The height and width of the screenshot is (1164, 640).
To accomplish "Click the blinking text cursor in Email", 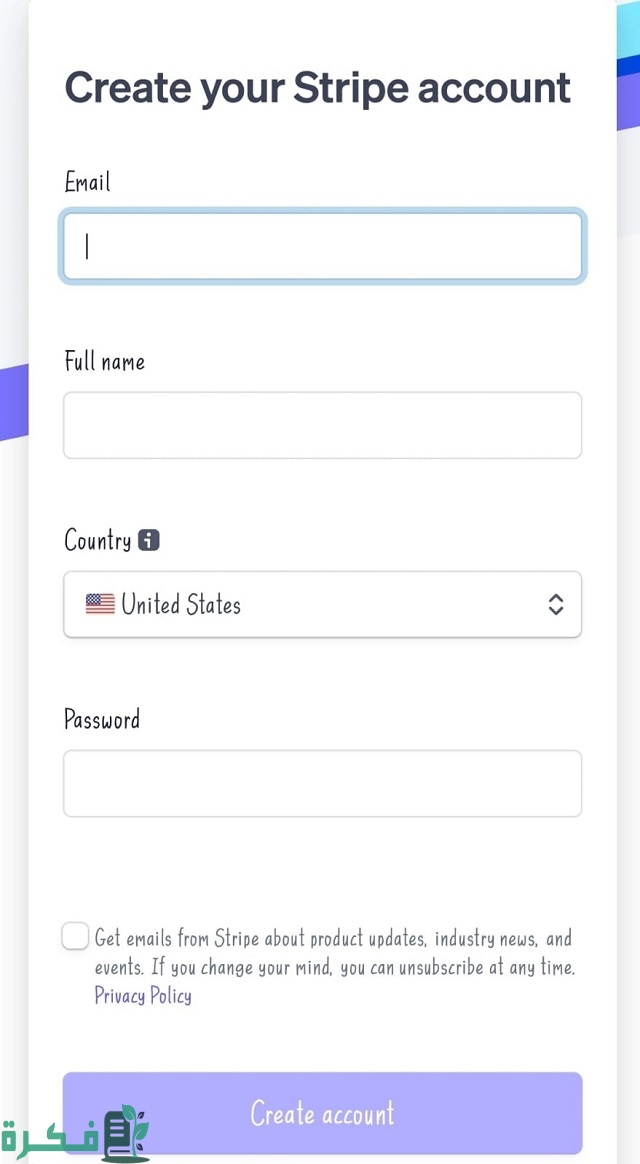I will 87,246.
